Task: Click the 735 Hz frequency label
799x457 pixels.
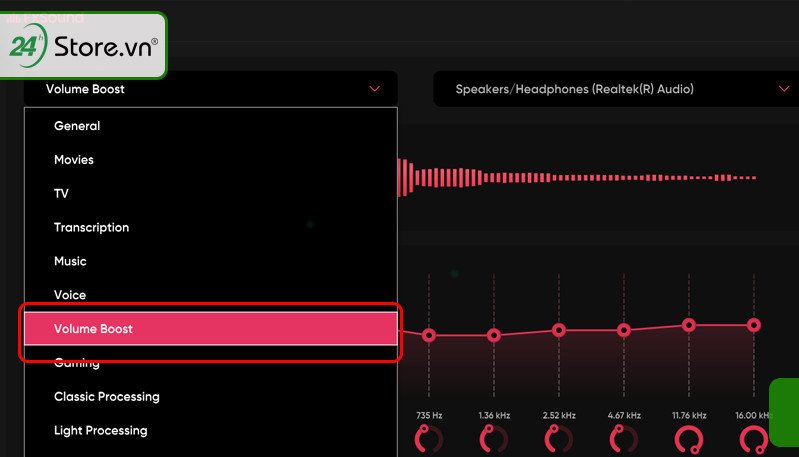Action: click(x=429, y=415)
